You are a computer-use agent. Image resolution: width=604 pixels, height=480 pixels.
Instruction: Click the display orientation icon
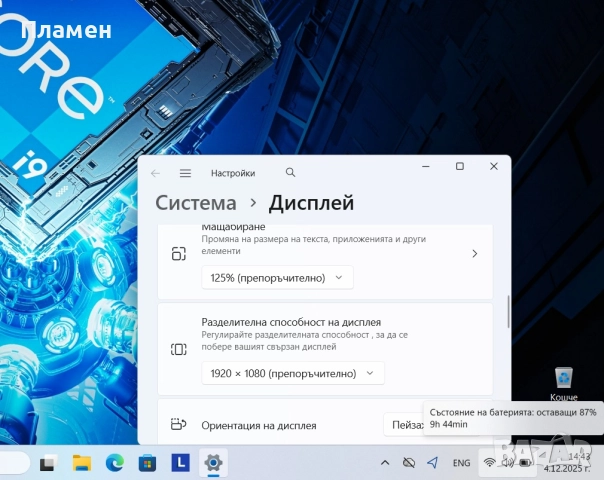[179, 425]
